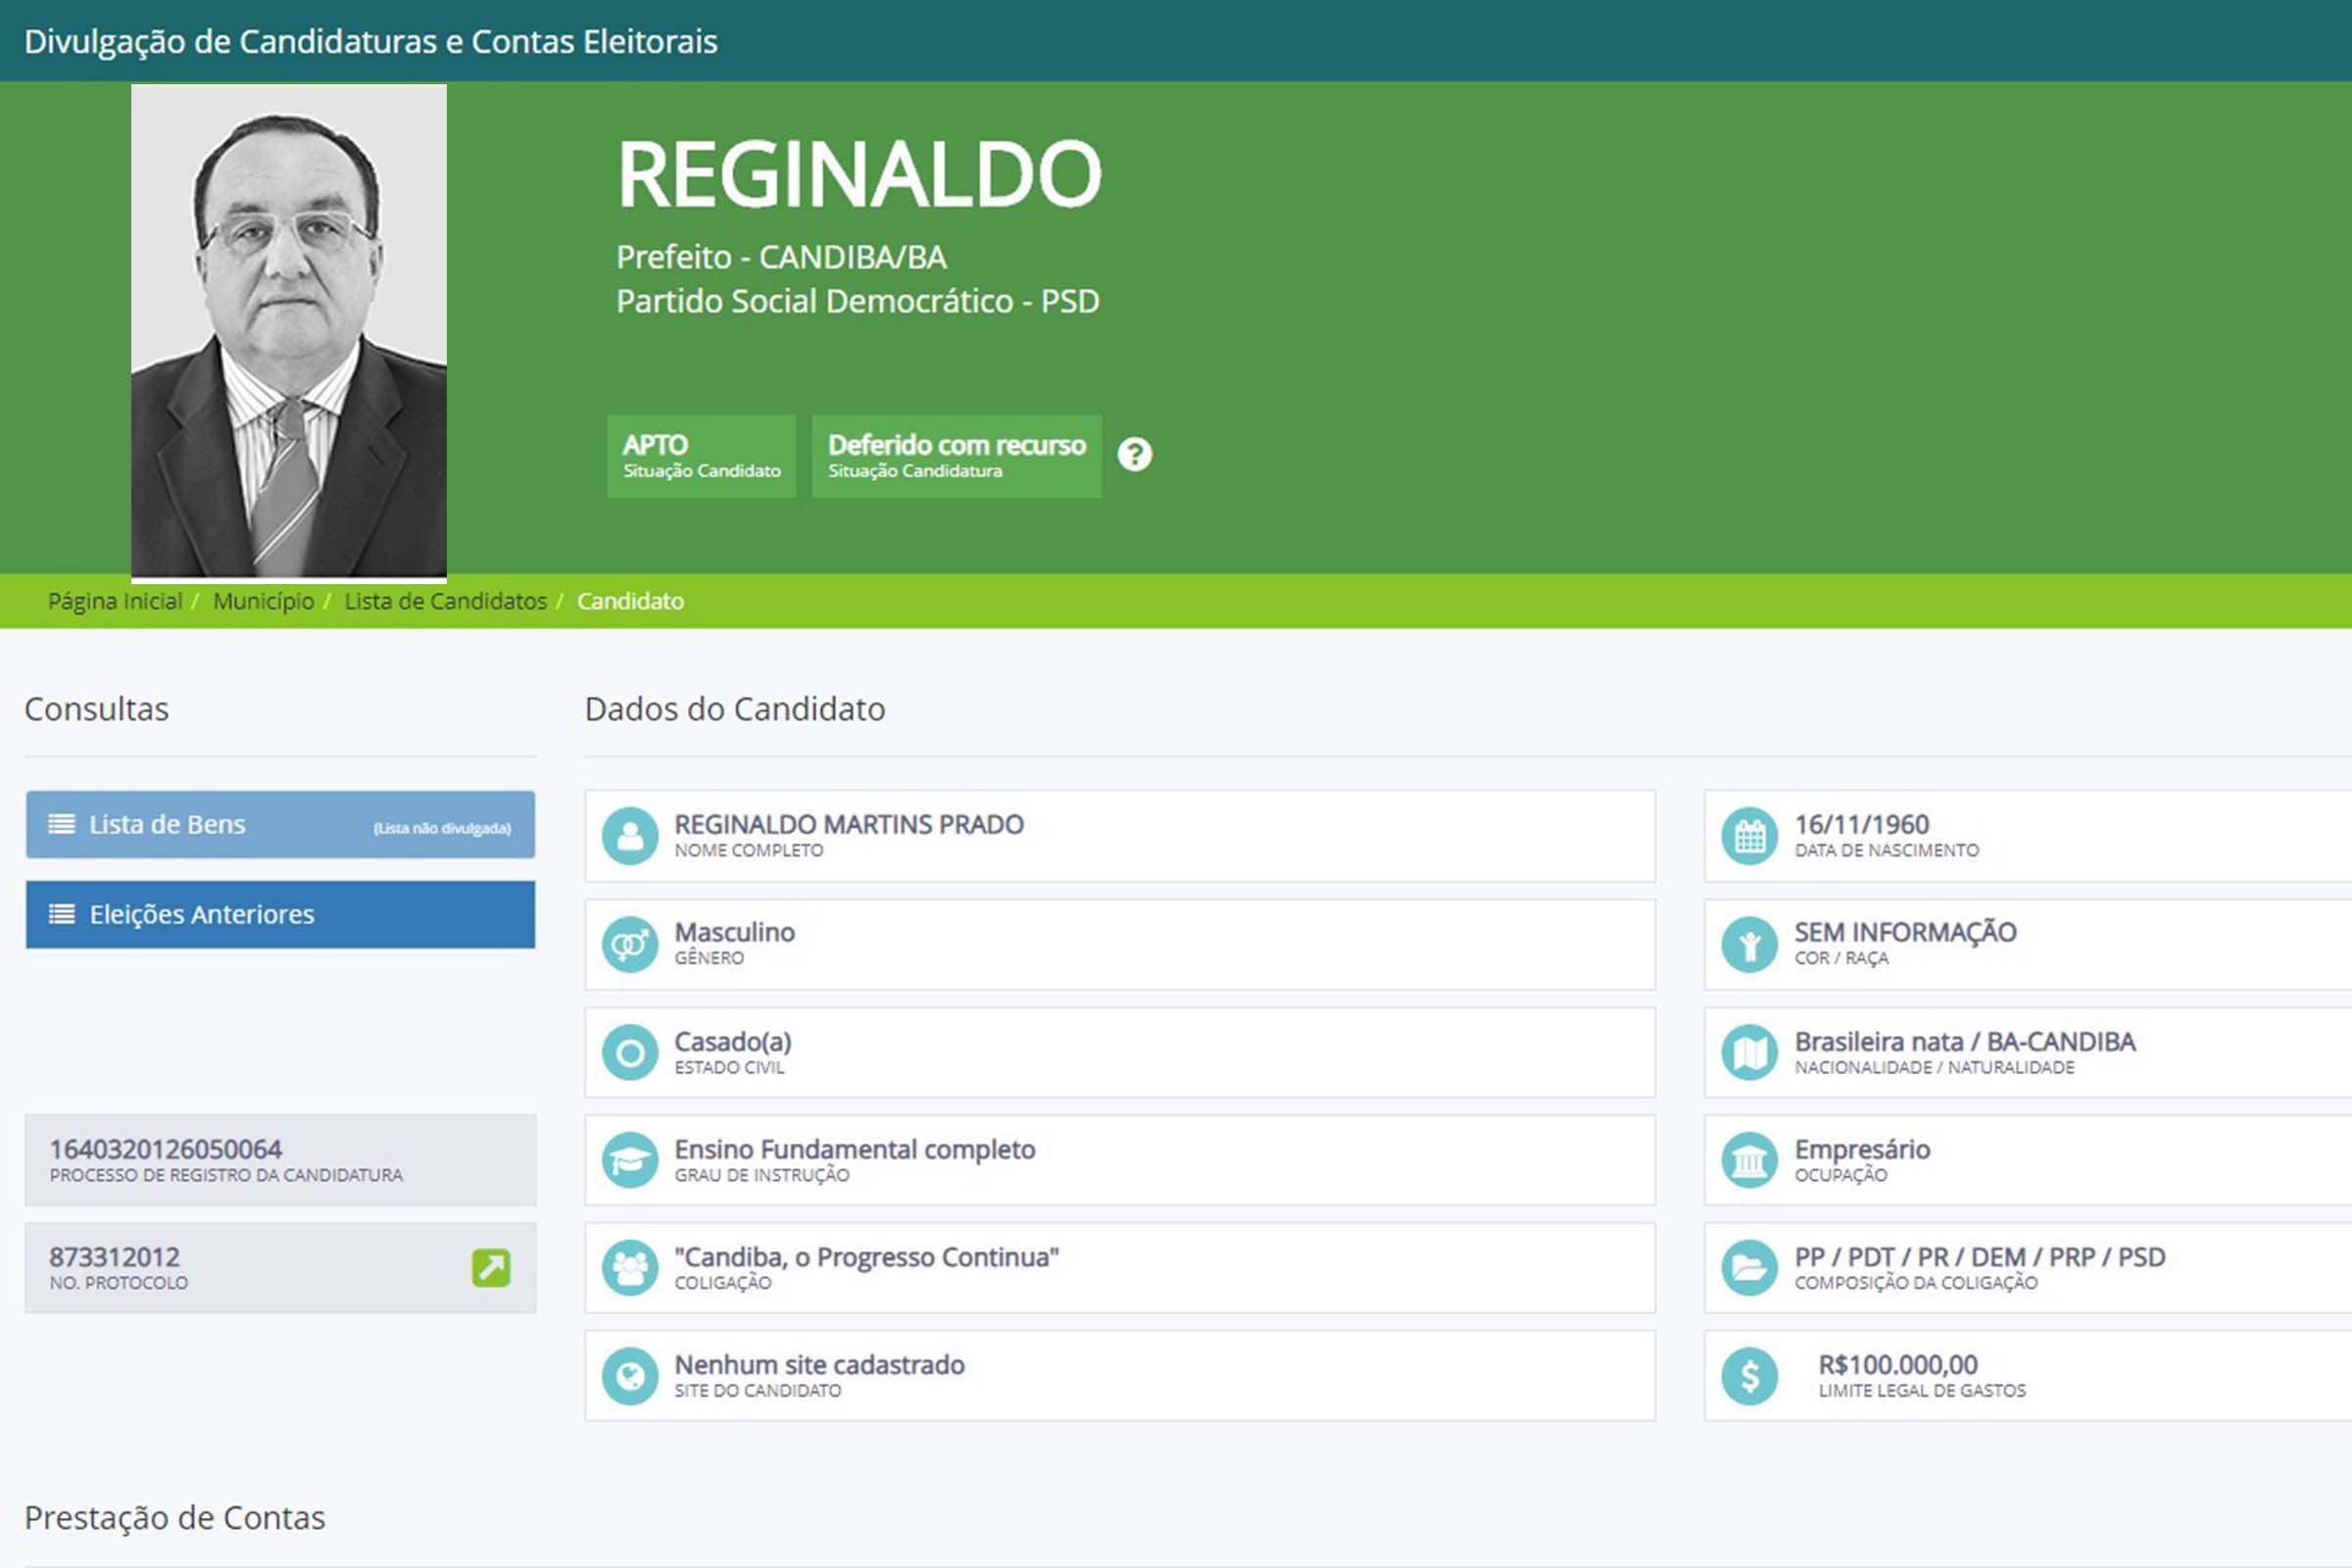Click the map icon beside nationality
Screen dimensions: 2352x1568
(x=1750, y=1053)
